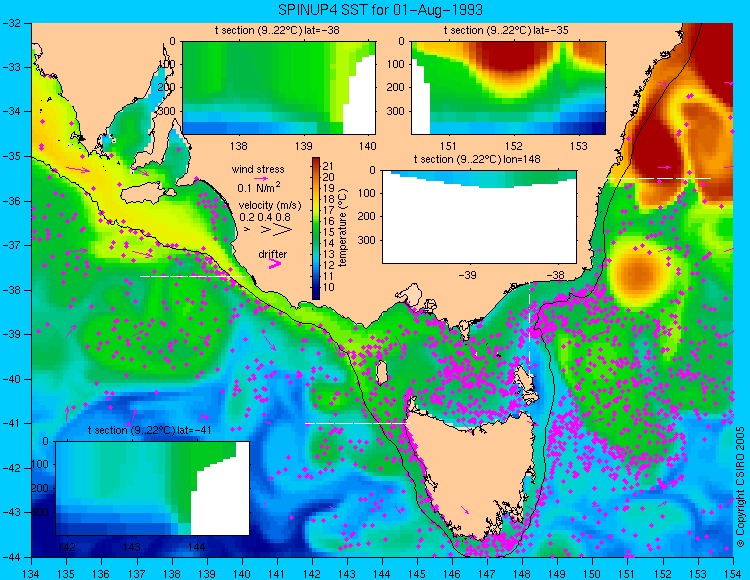Screen dimensions: 750x580
Task: Click the 't section (9..22°C) lat=-38' heading
Action: pyautogui.click(x=277, y=30)
